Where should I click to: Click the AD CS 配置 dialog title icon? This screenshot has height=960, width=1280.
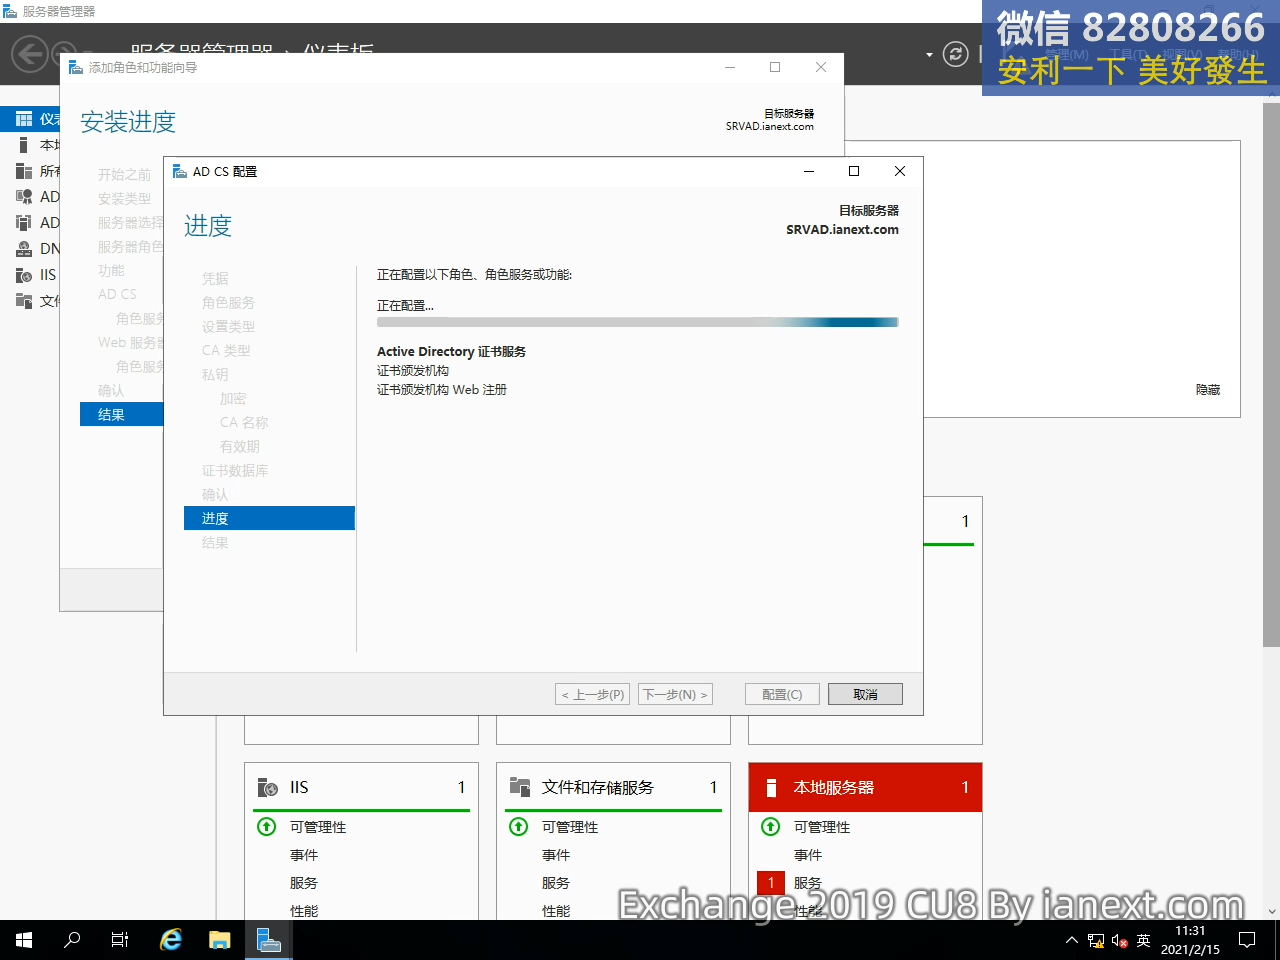coord(180,171)
